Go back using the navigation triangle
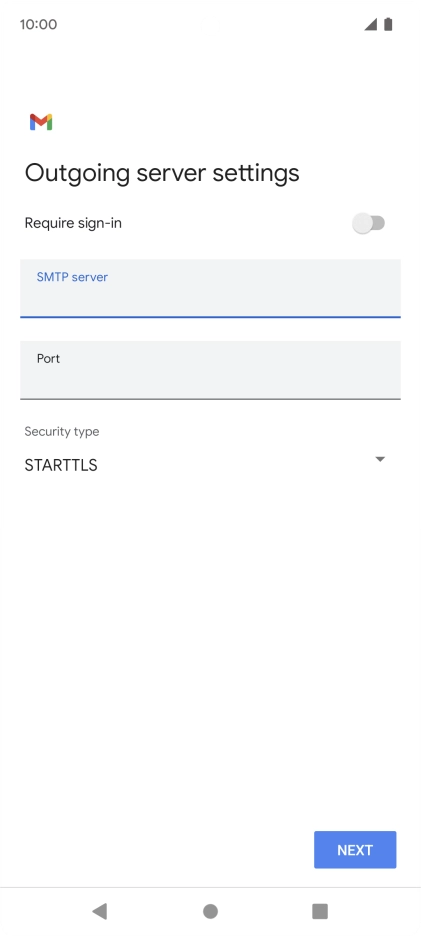The width and height of the screenshot is (421, 936). pos(99,911)
